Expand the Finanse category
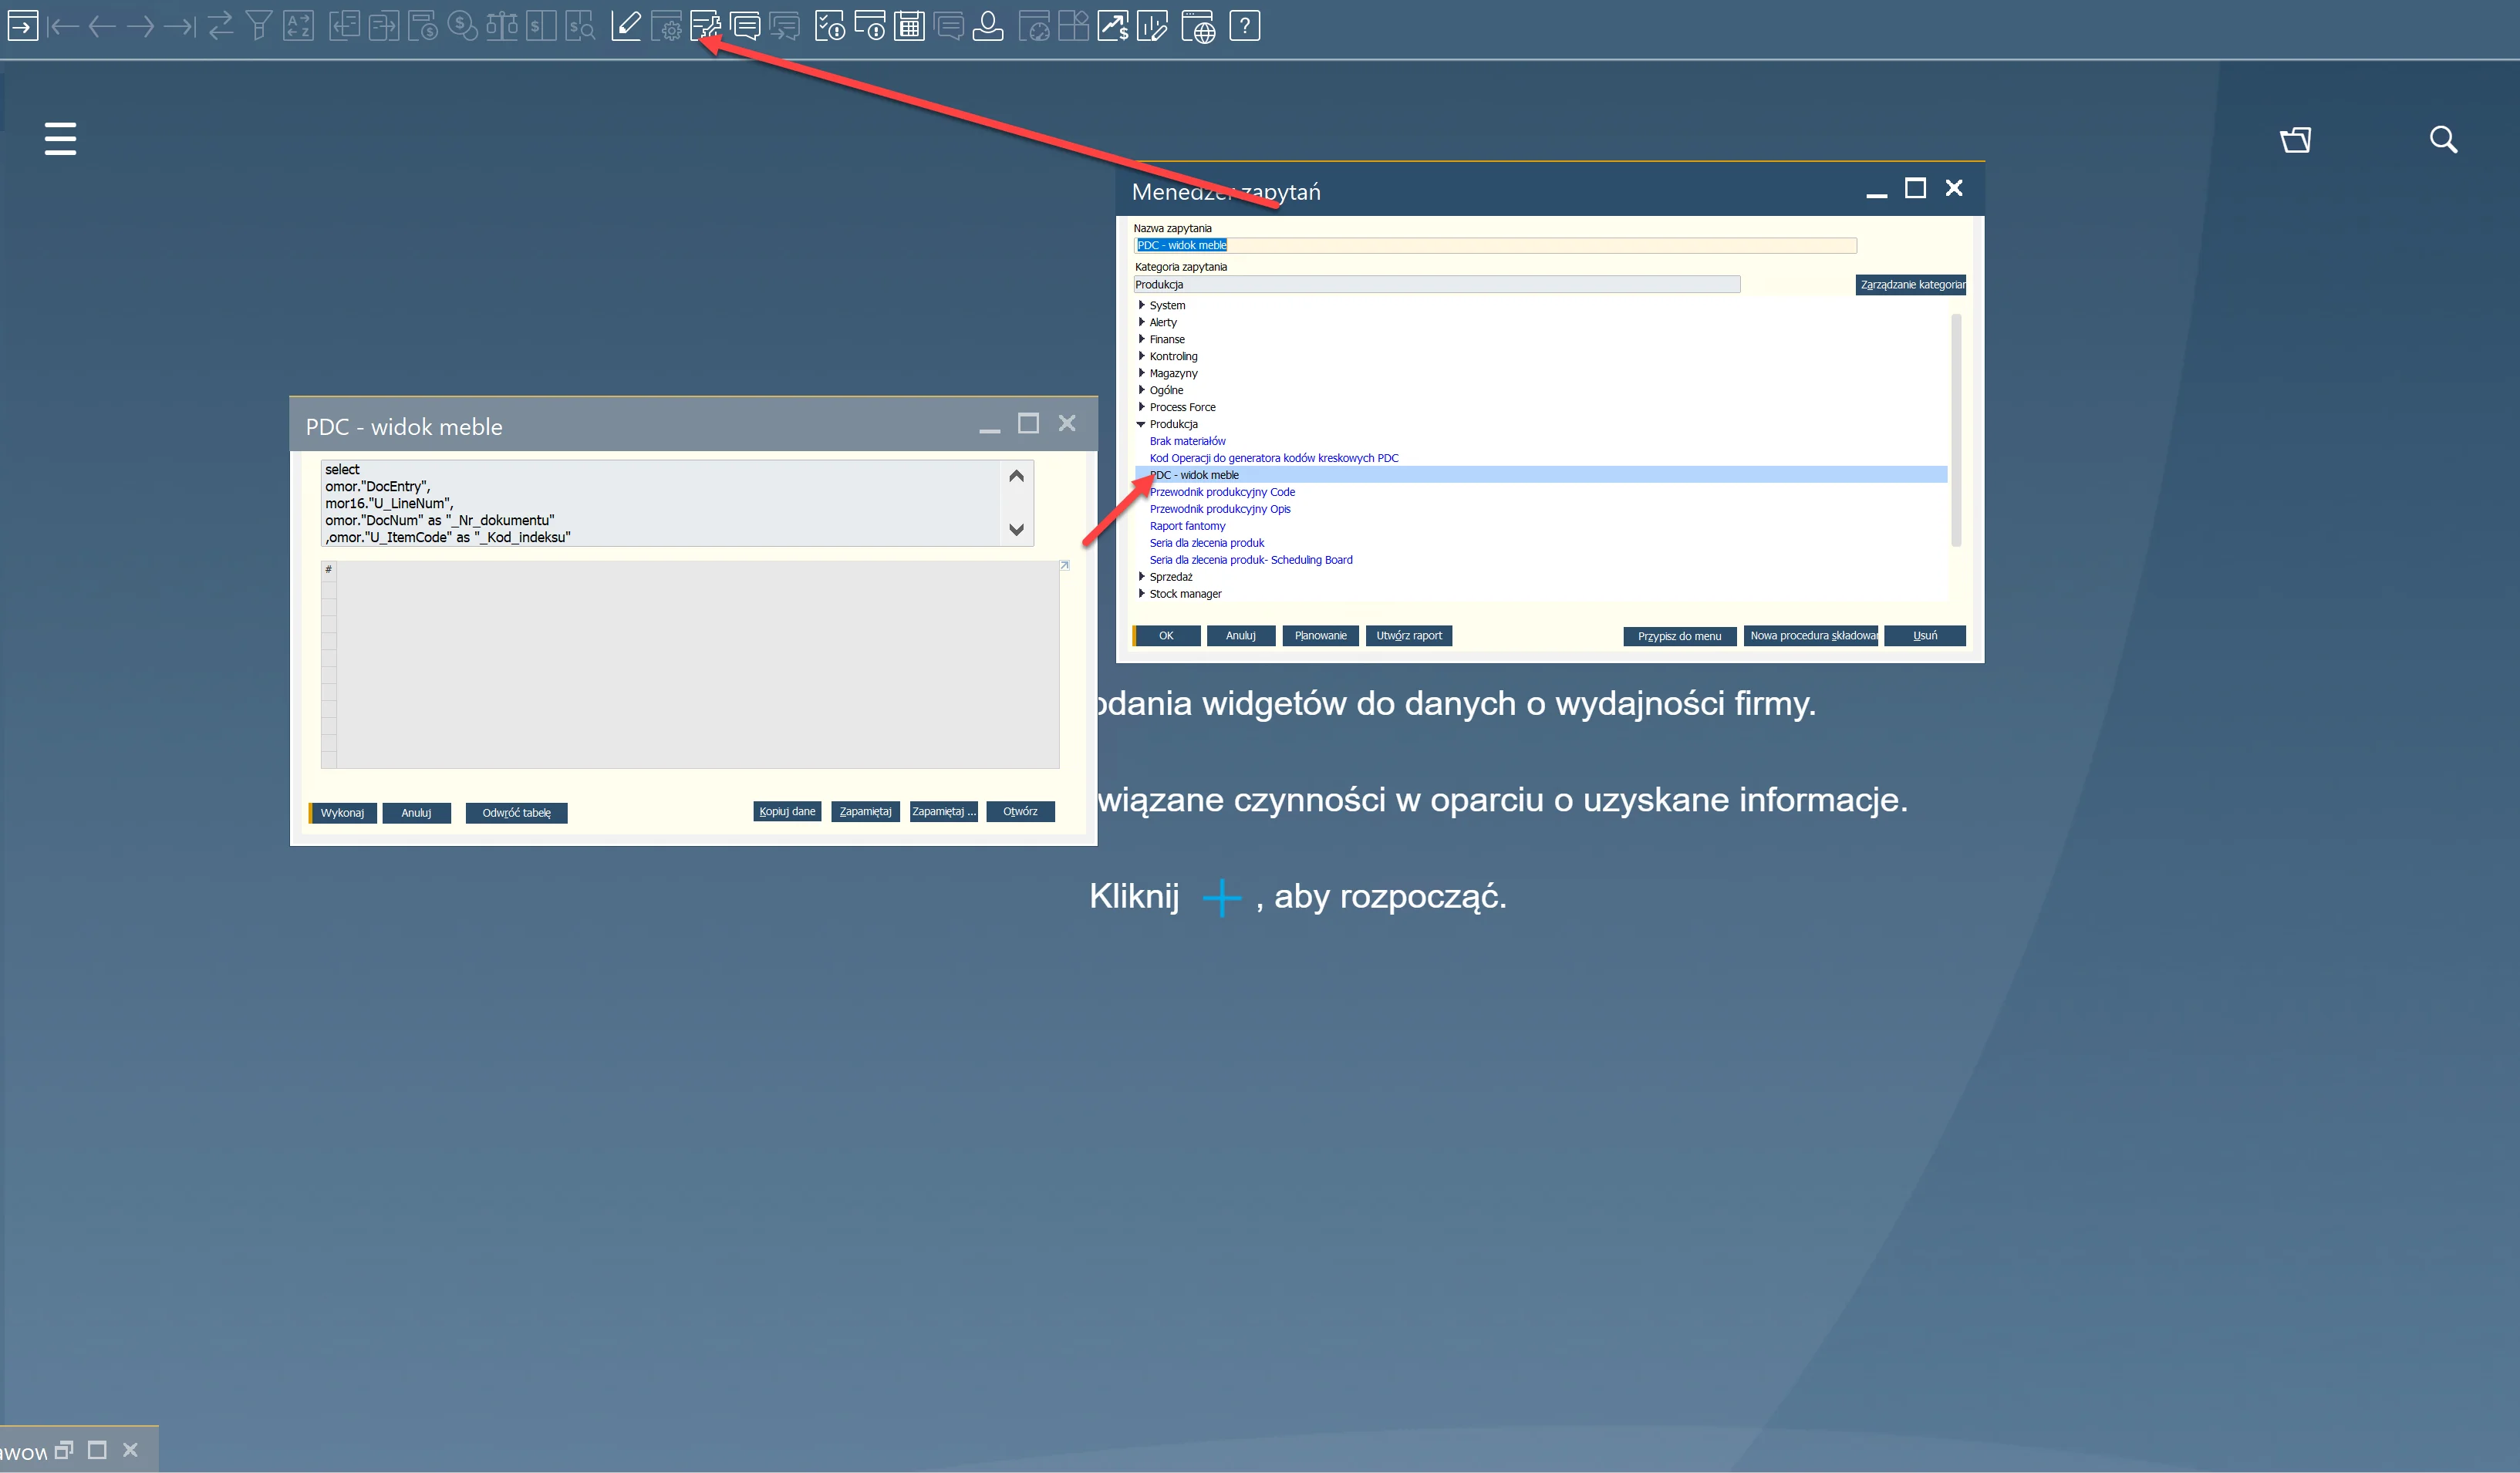Image resolution: width=2520 pixels, height=1473 pixels. (1143, 339)
